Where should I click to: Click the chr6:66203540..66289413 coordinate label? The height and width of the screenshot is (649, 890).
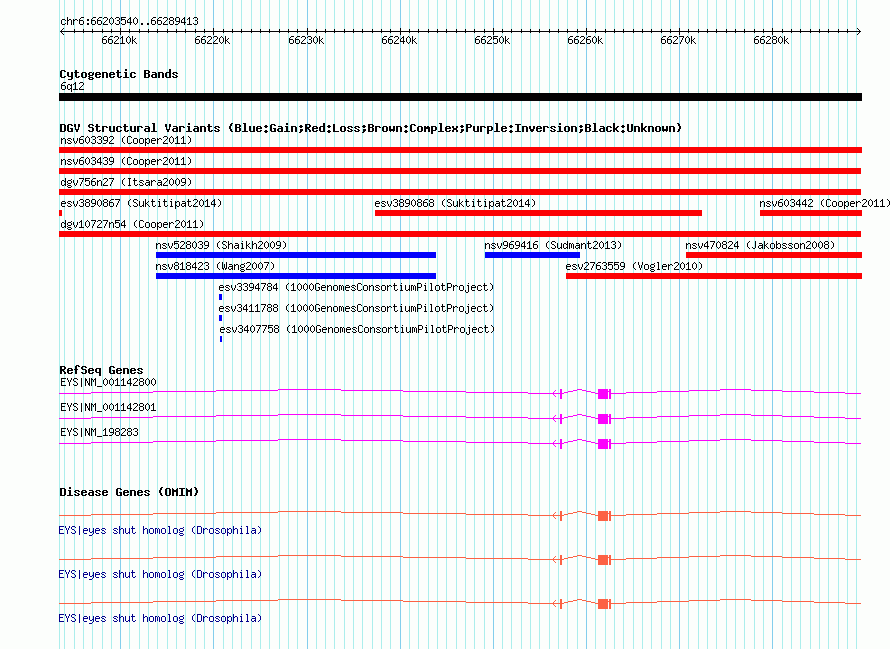tap(129, 21)
